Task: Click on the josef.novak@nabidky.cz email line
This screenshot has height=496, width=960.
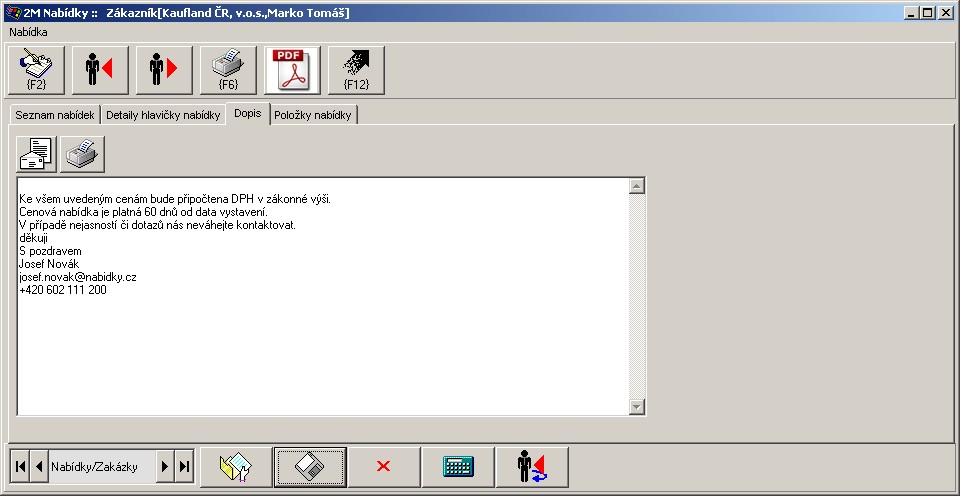Action: 78,277
